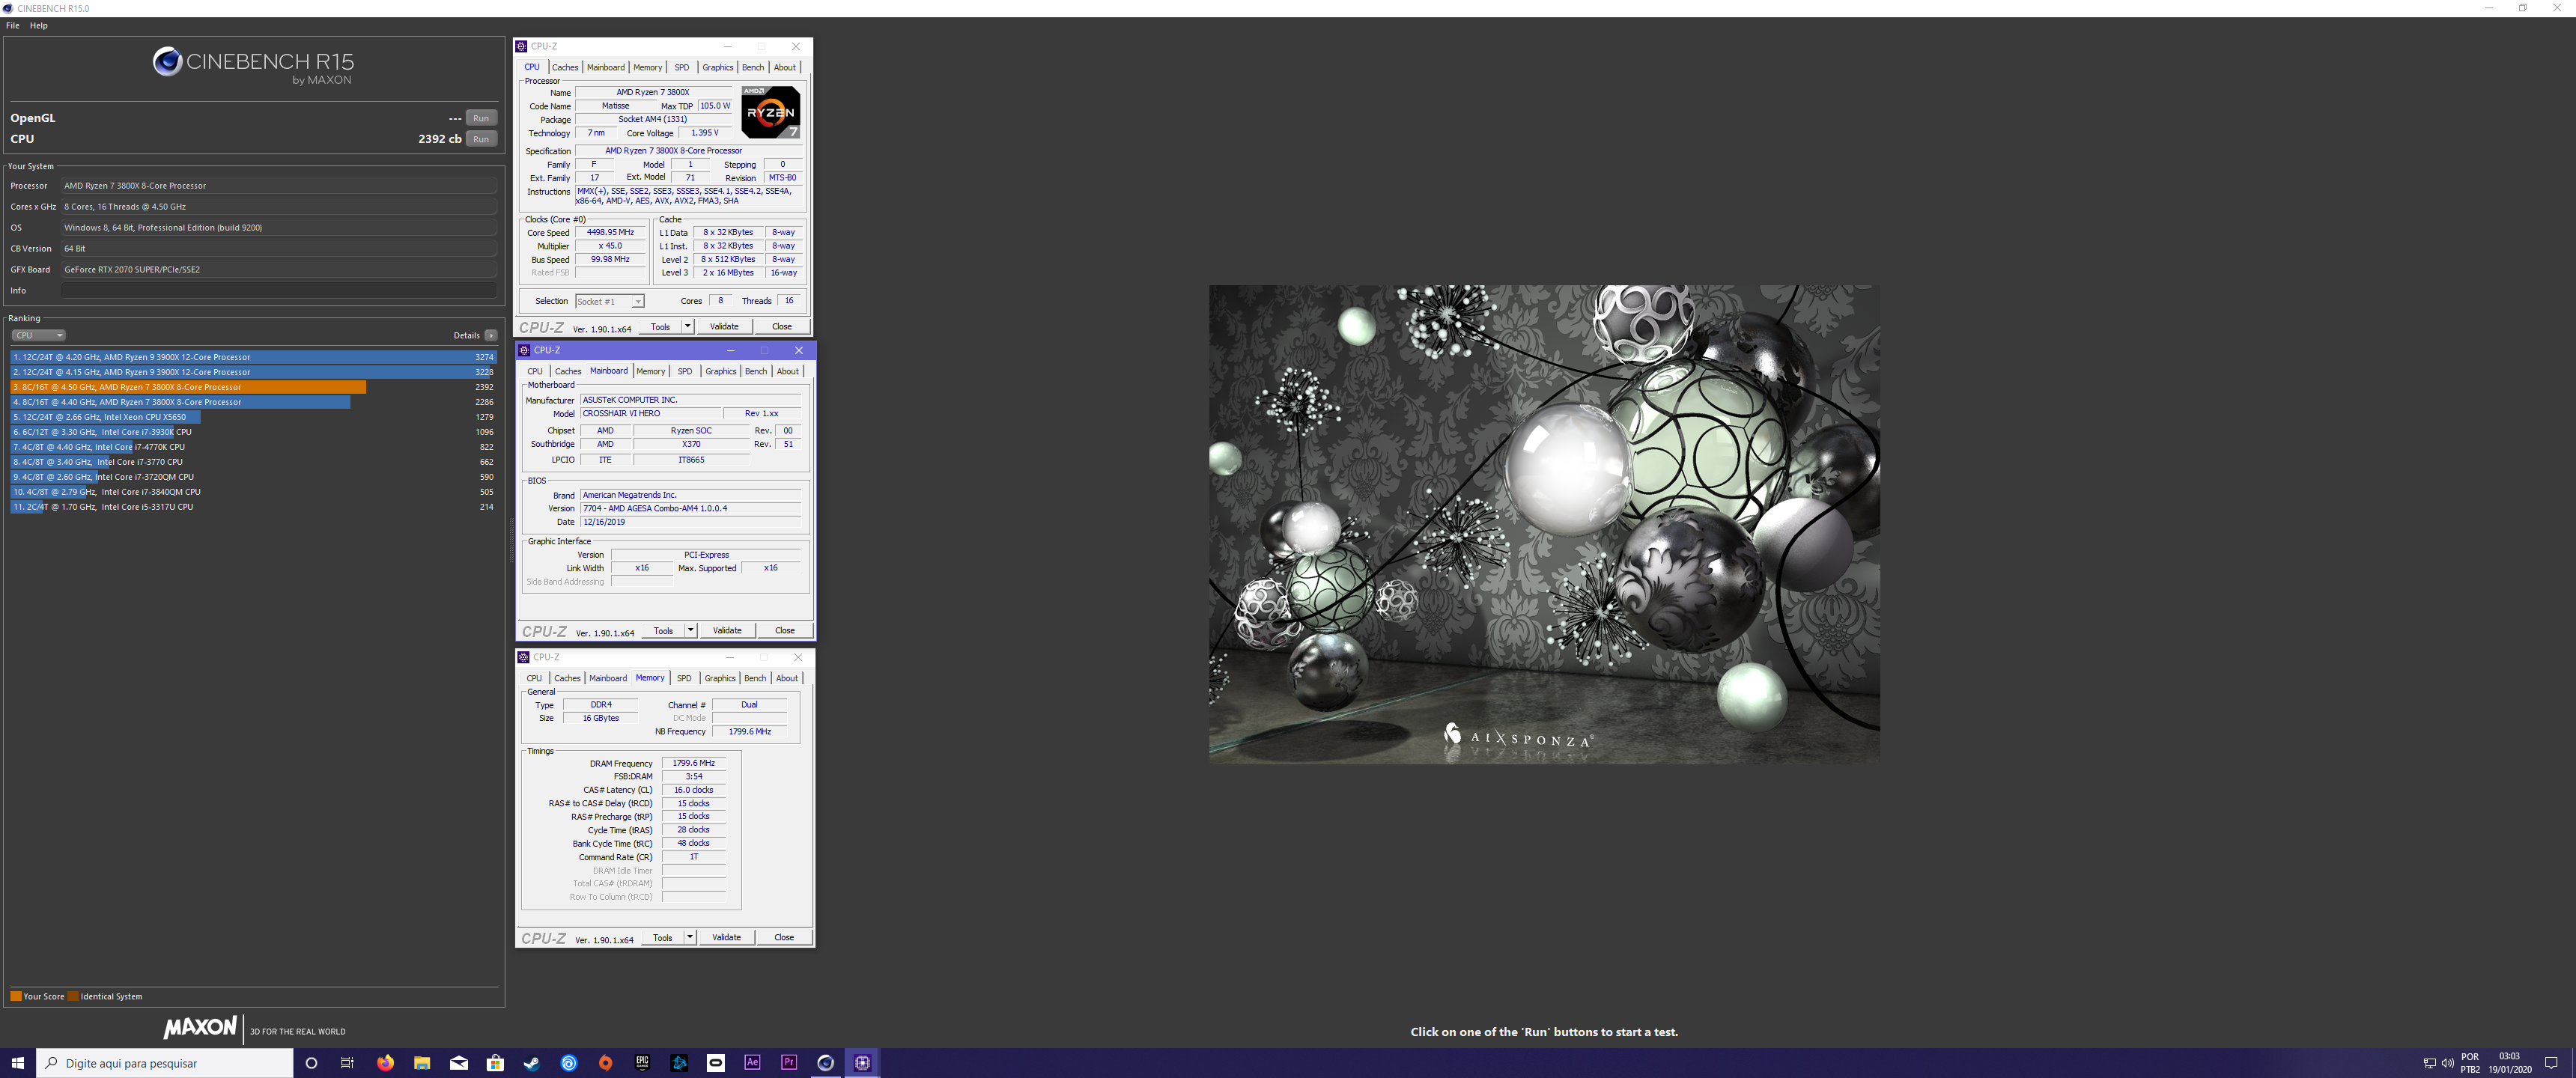Open the volume control tray icon
Image resolution: width=2576 pixels, height=1078 pixels.
2447,1063
